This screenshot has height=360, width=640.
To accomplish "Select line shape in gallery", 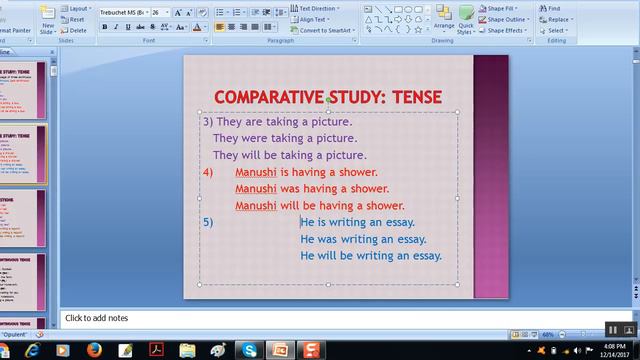I will pyautogui.click(x=378, y=9).
